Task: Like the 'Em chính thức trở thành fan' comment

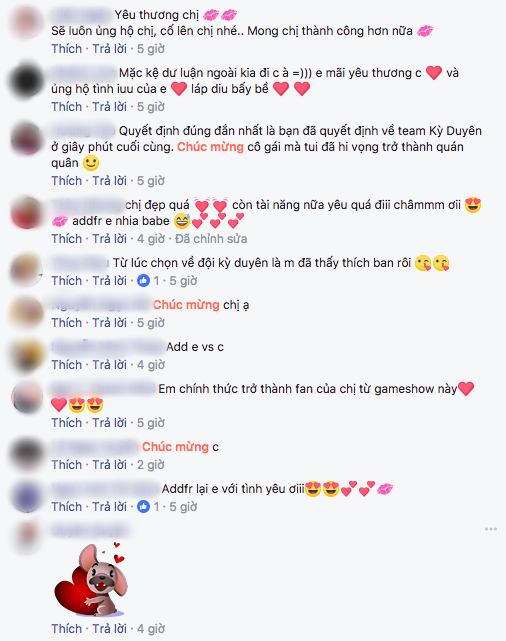Action: (x=67, y=422)
